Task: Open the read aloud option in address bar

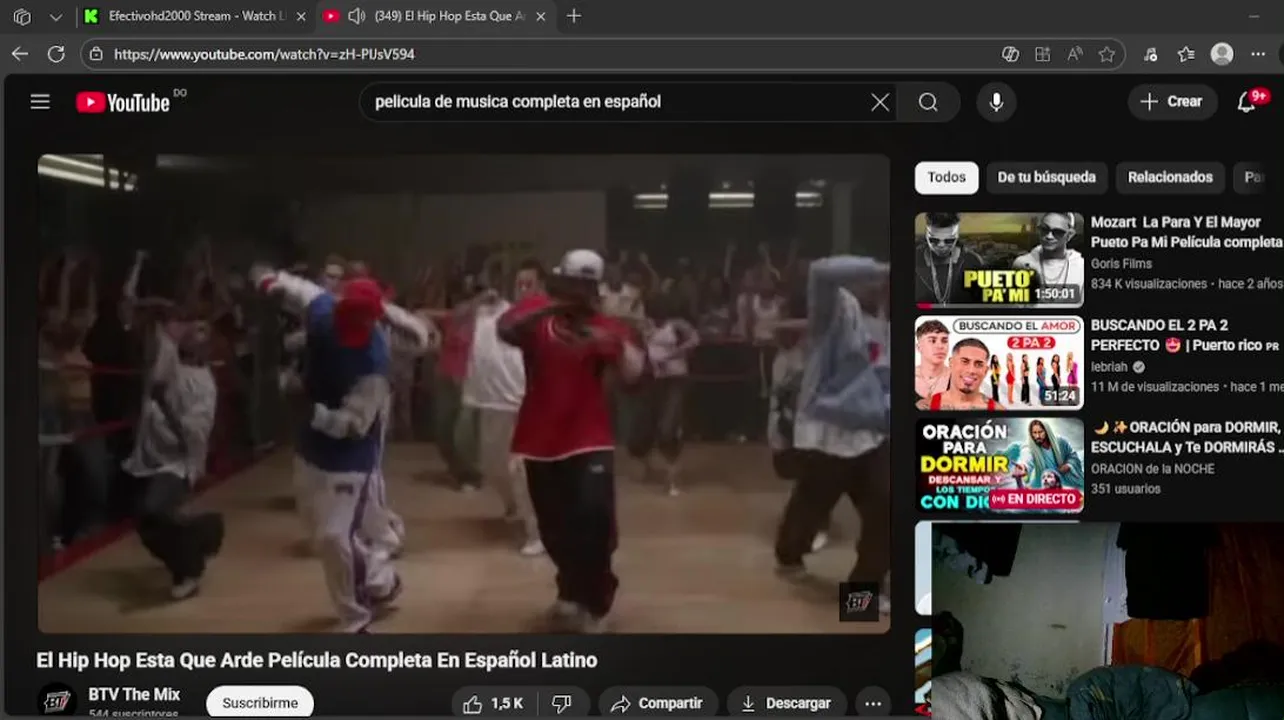Action: [1075, 54]
